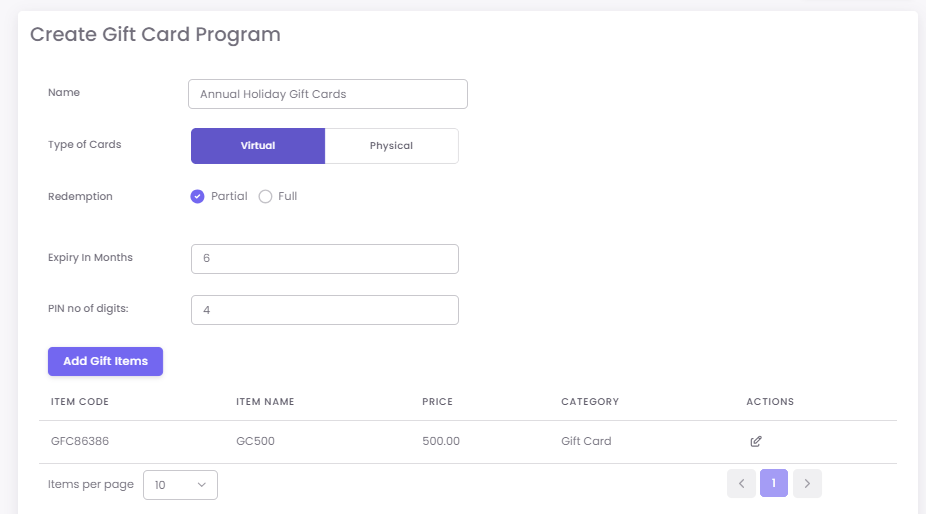
Task: Go to the next page arrow
Action: pyautogui.click(x=807, y=484)
